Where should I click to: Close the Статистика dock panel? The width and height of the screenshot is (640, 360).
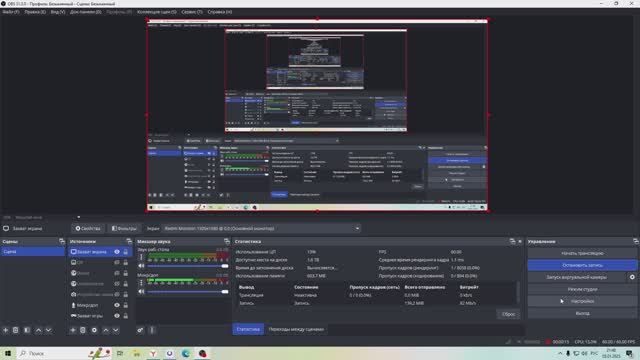(520, 241)
